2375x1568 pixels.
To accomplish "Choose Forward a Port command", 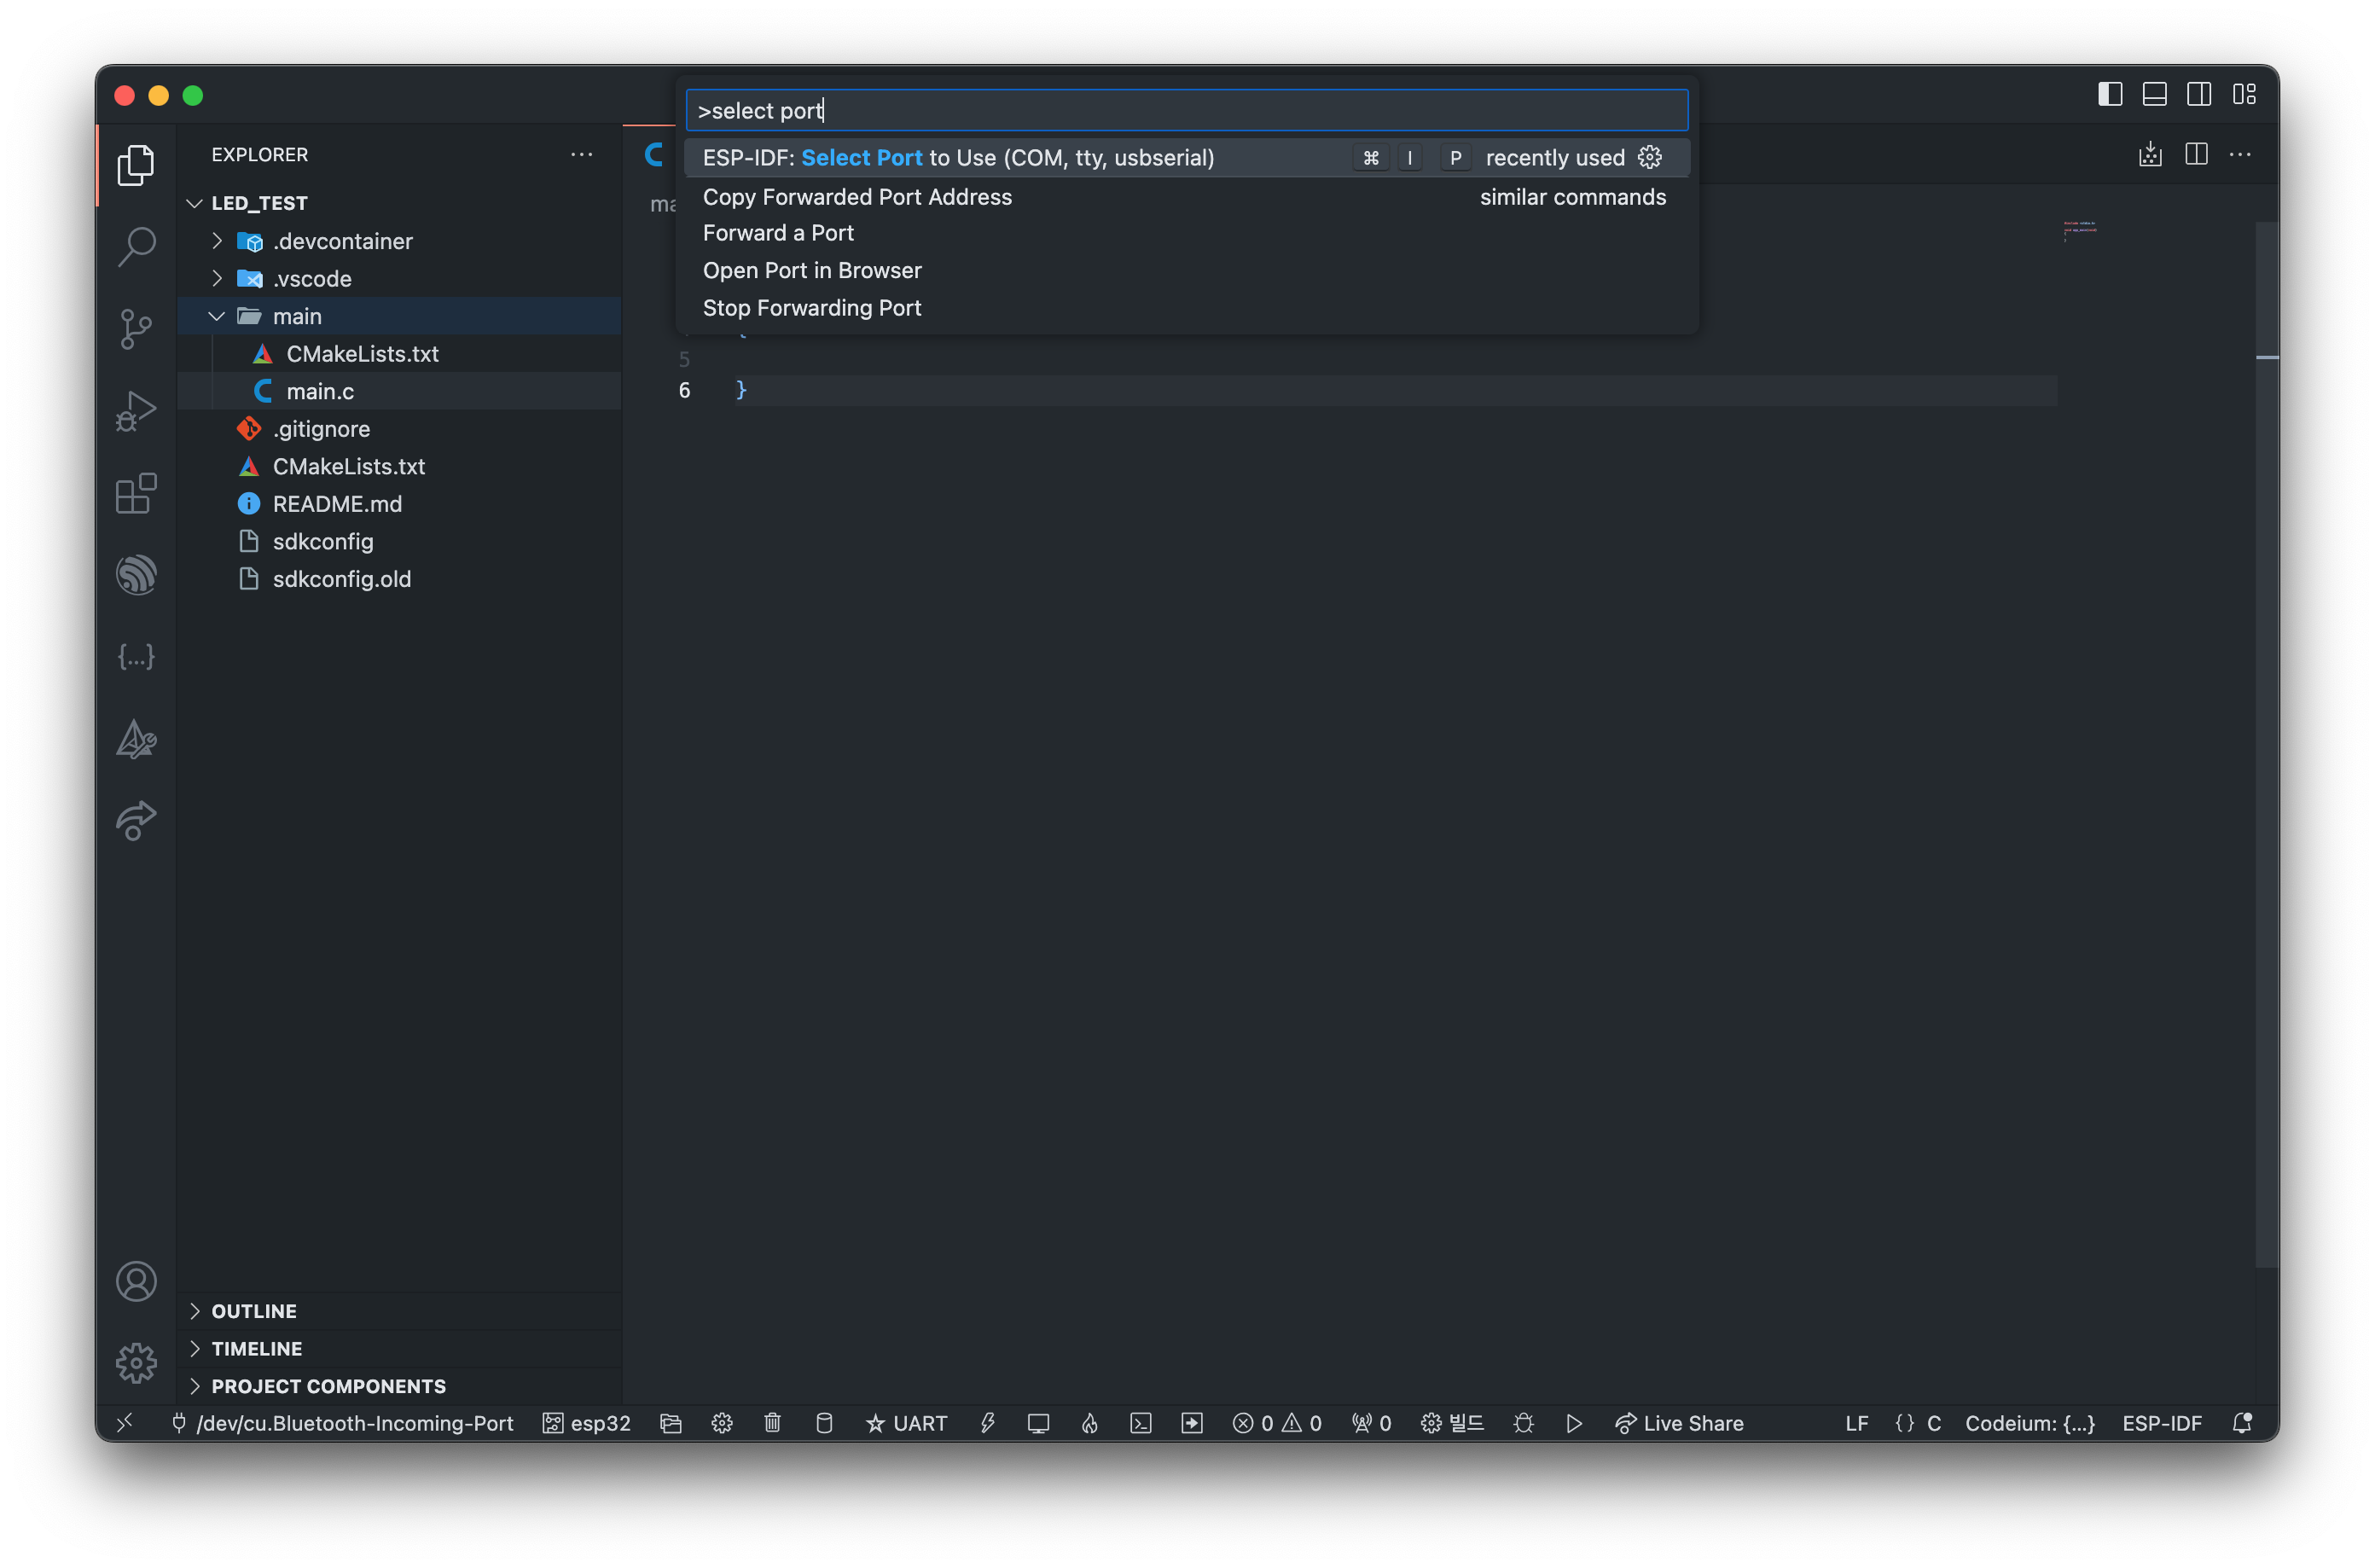I will point(778,233).
